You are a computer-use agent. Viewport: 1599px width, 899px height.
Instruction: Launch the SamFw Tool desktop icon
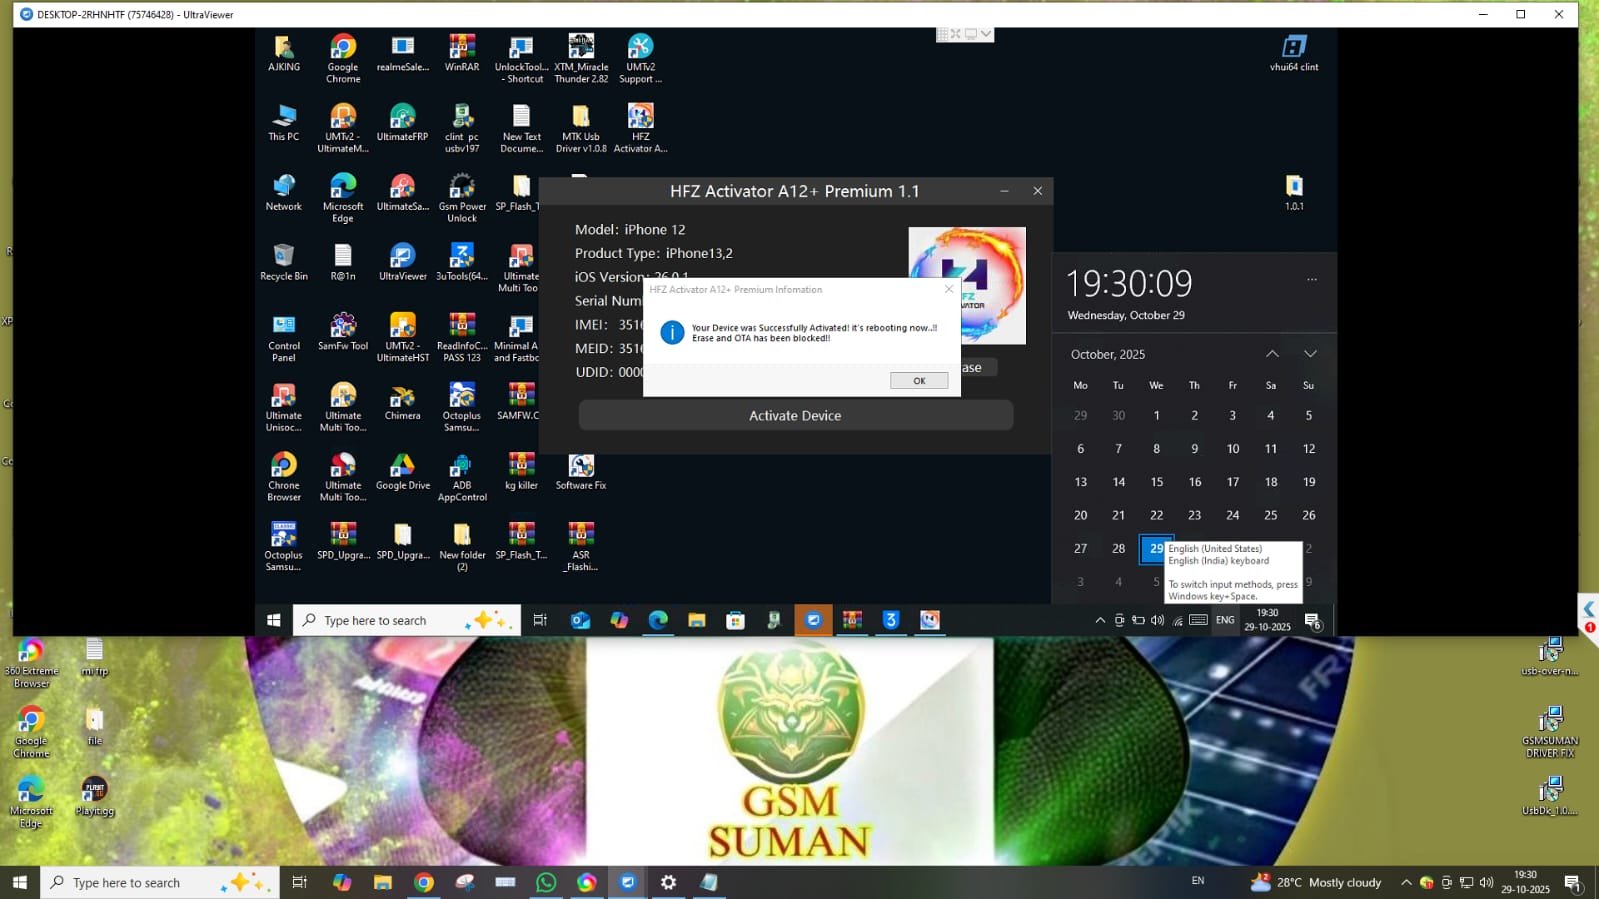point(343,332)
